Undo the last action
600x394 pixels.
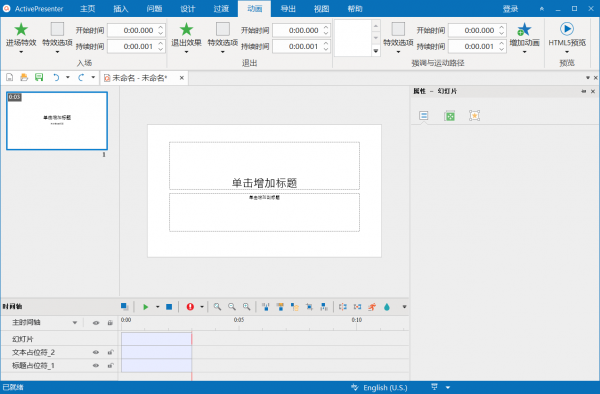tap(56, 78)
